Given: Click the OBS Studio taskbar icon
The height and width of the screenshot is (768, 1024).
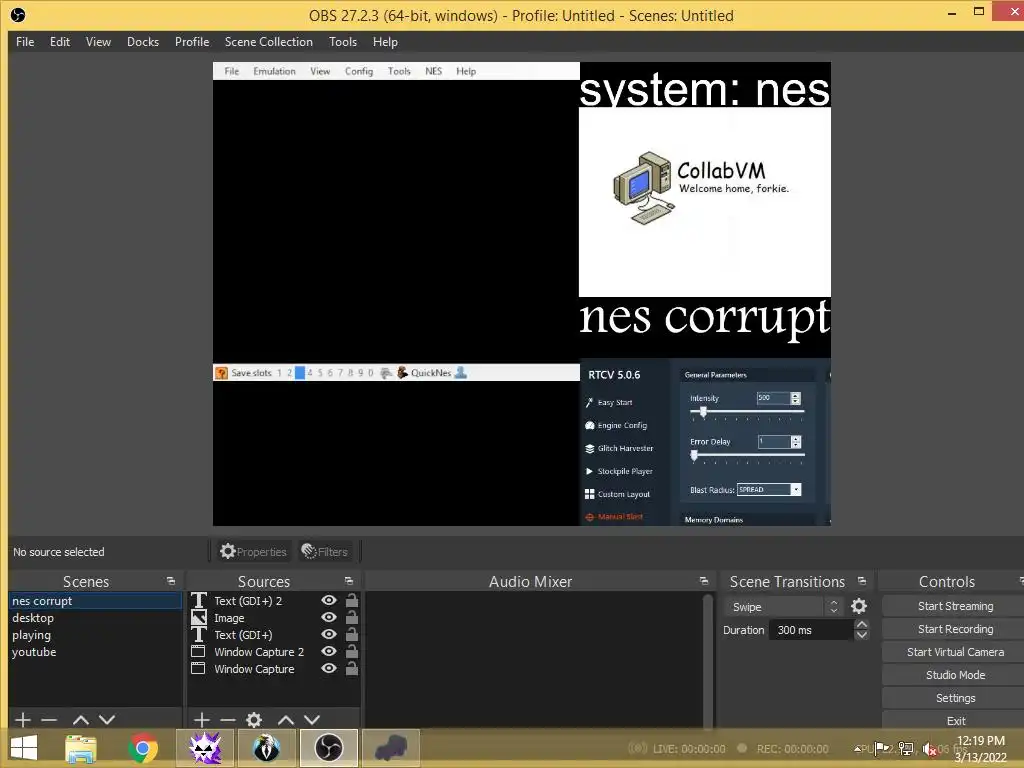Looking at the screenshot, I should [x=328, y=748].
